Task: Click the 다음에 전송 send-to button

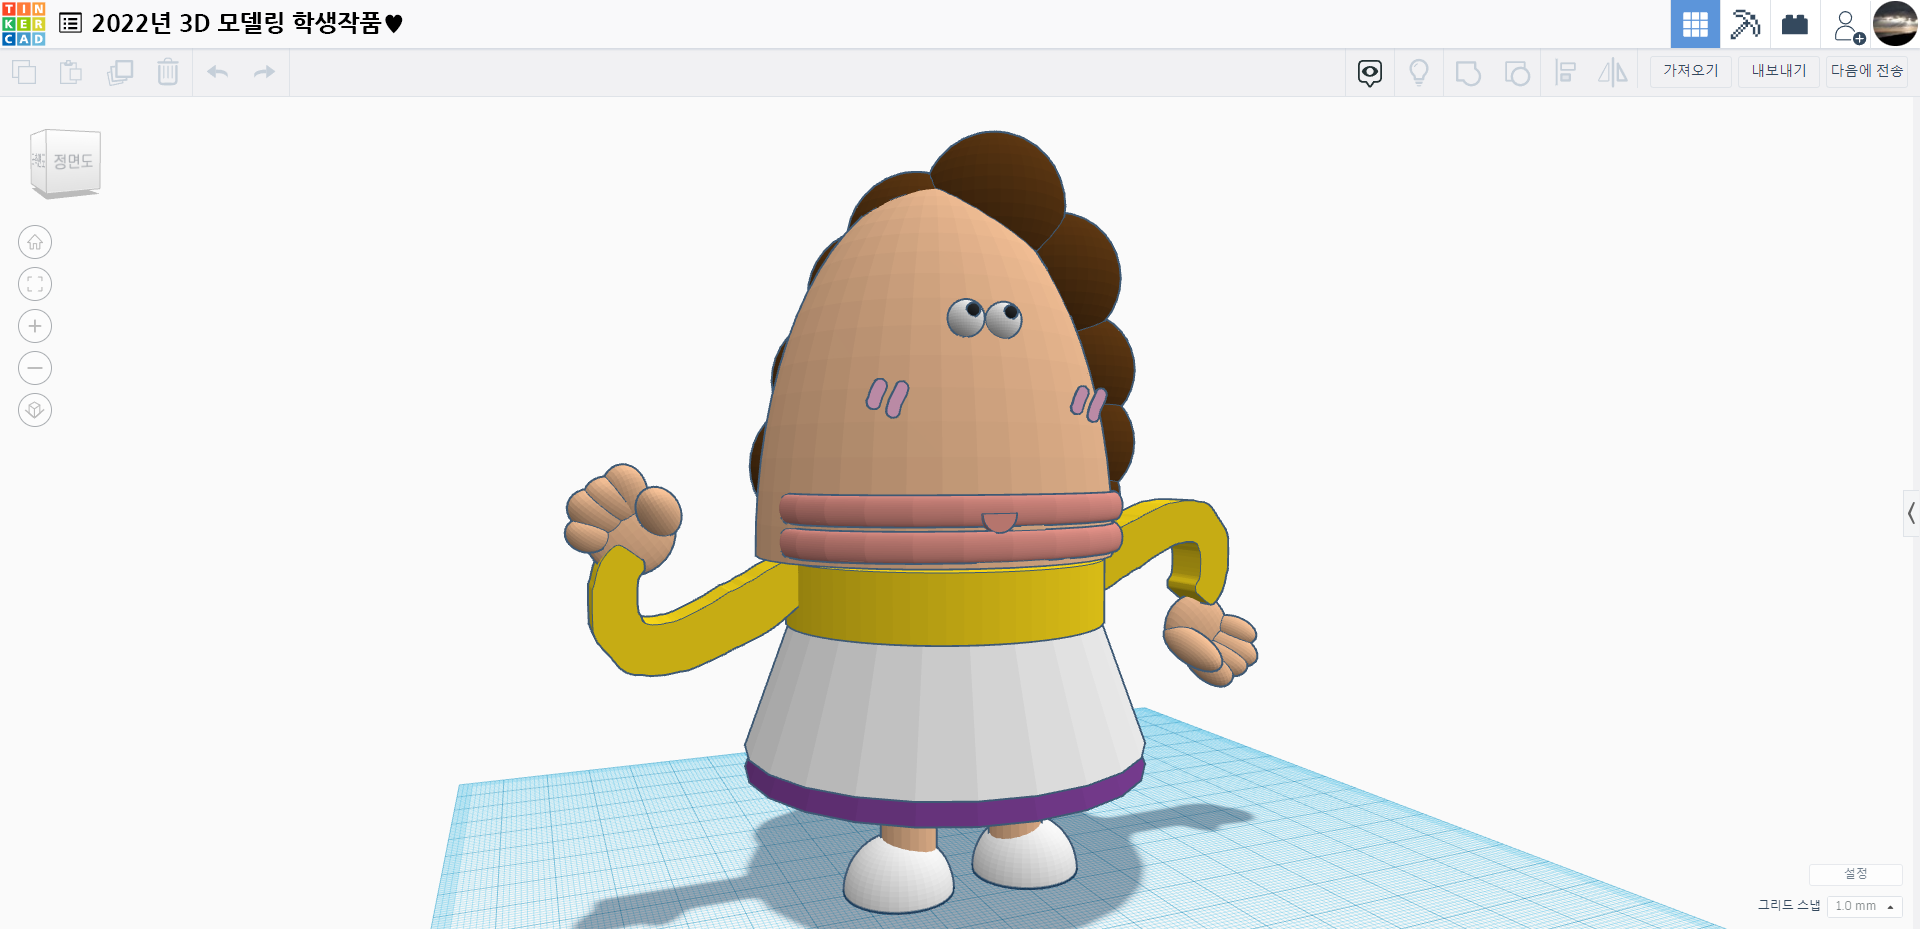Action: click(x=1867, y=71)
